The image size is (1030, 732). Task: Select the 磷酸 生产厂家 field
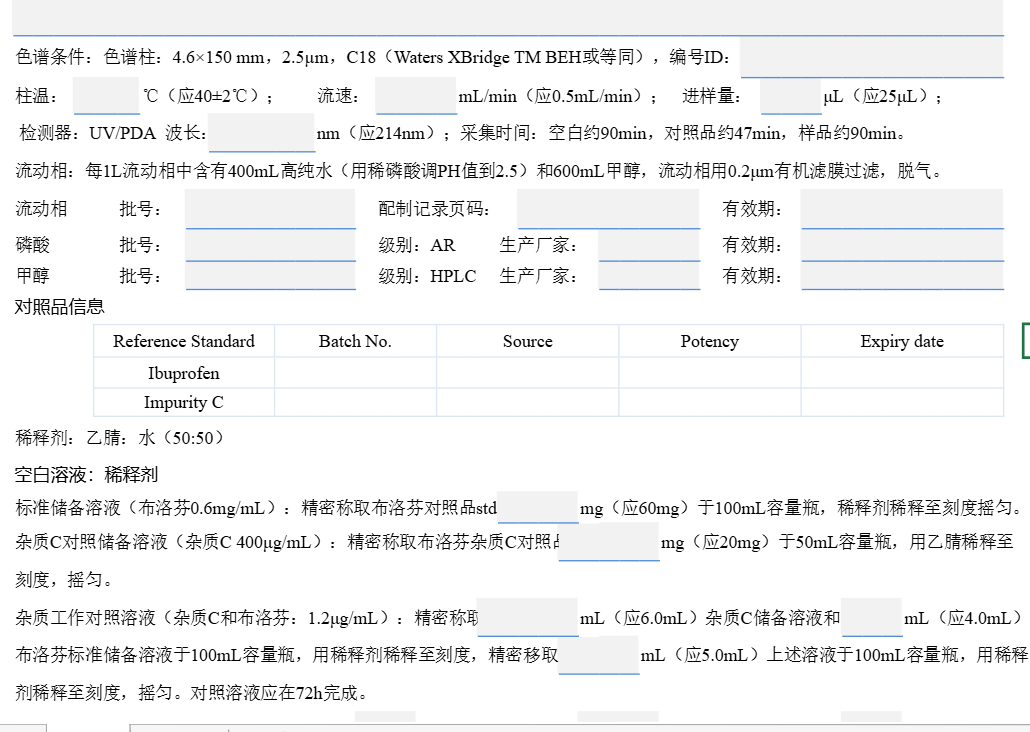pyautogui.click(x=649, y=245)
